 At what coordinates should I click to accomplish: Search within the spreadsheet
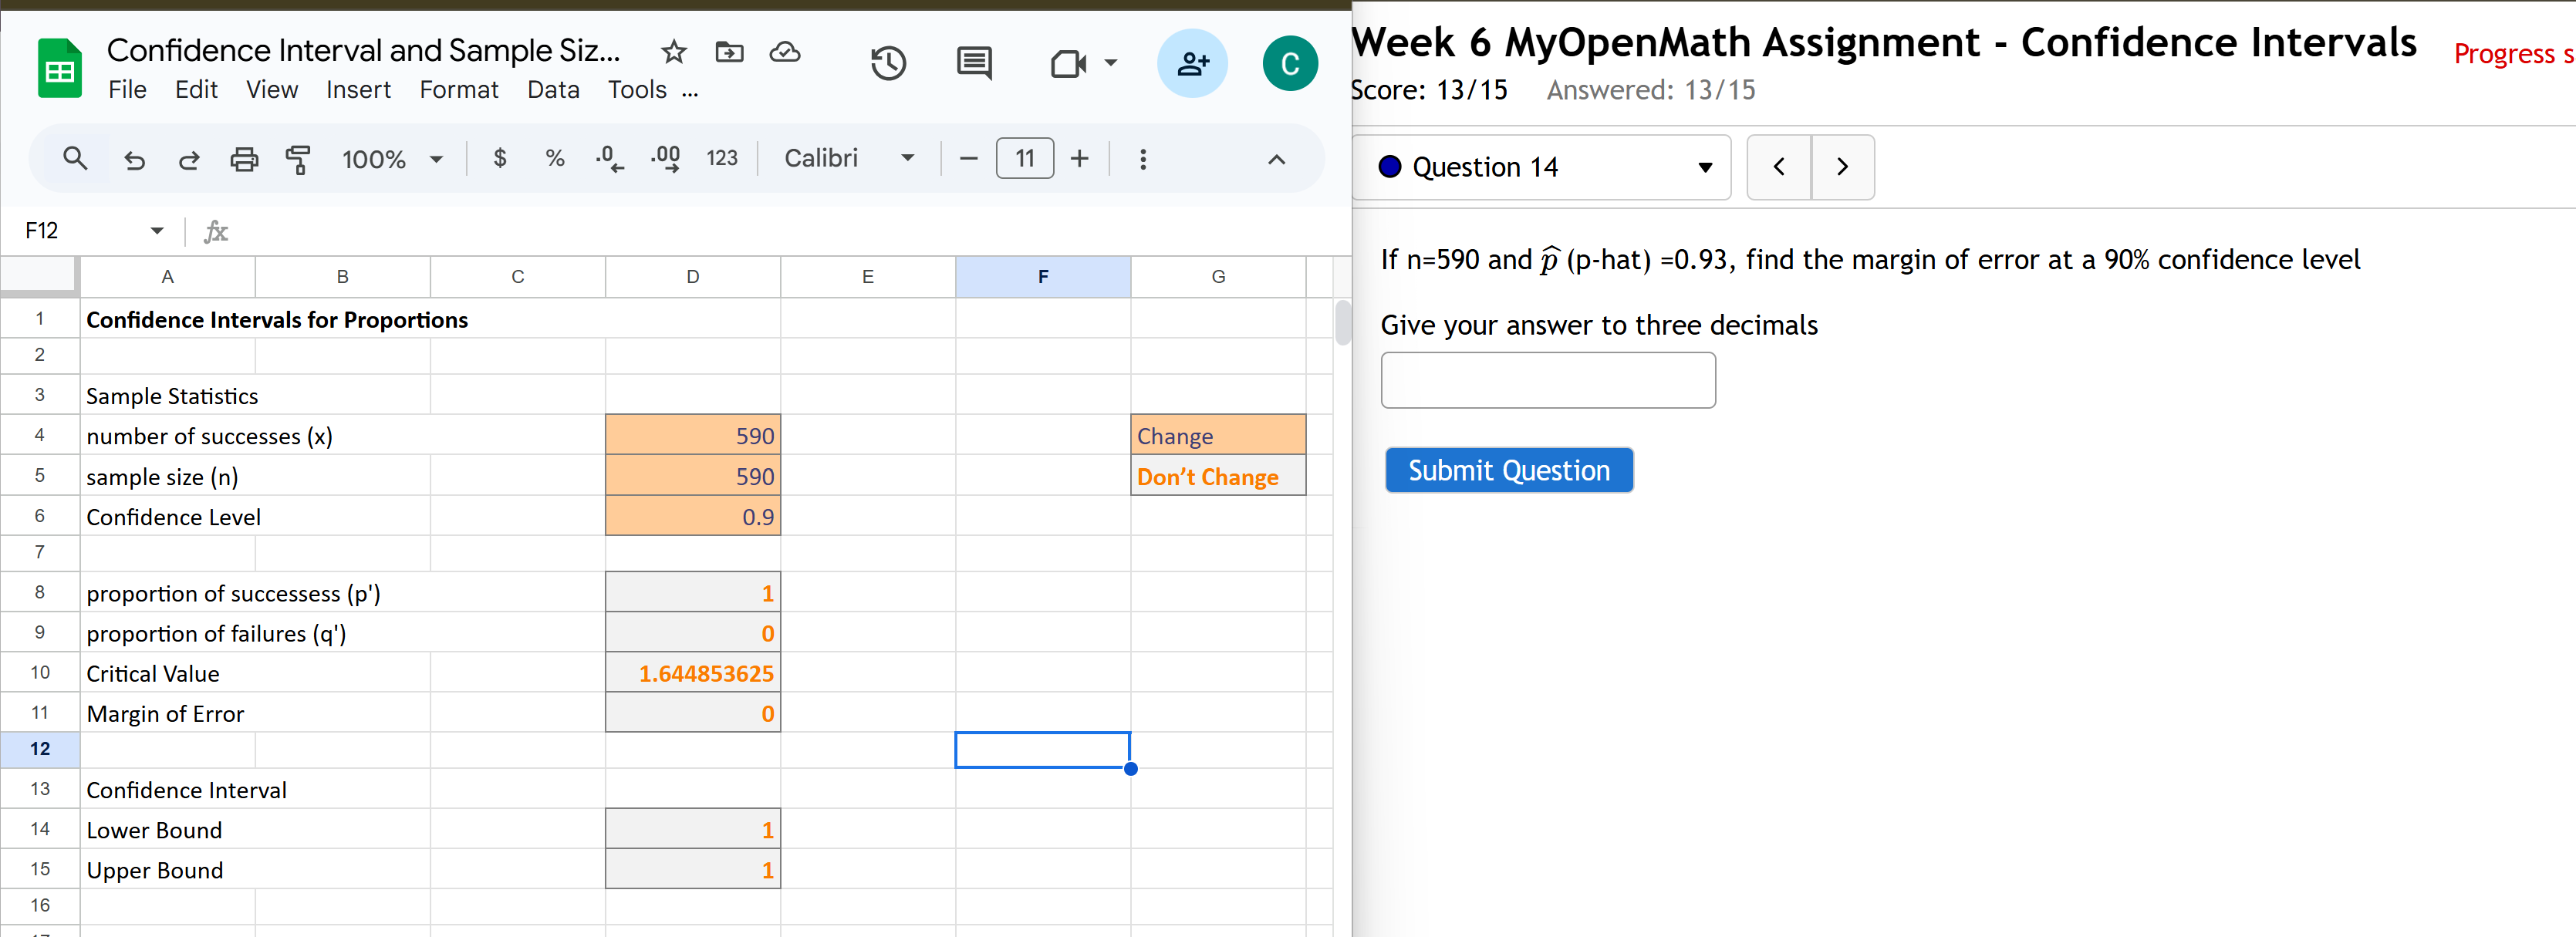75,158
